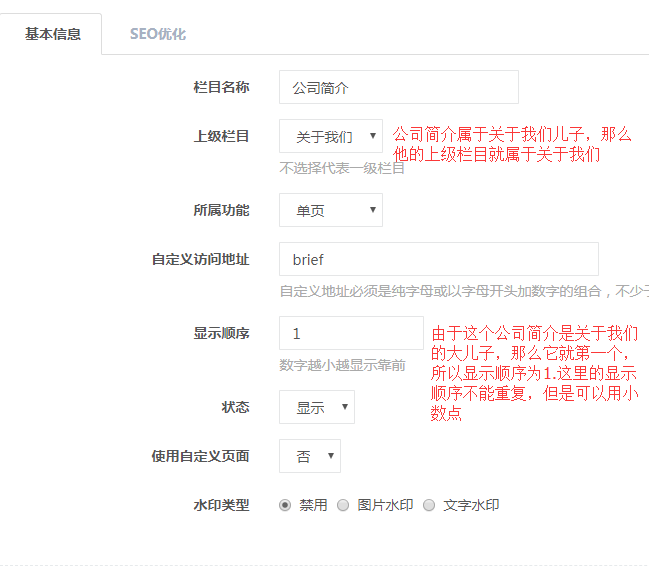
Task: Click the hint text 数字越小越显示靠前
Action: [342, 365]
